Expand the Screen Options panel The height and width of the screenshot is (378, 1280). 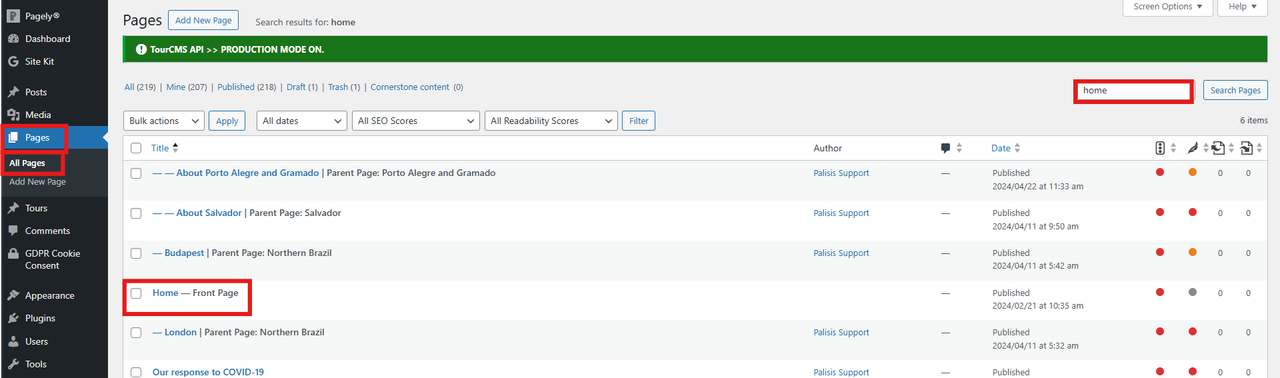click(1168, 7)
